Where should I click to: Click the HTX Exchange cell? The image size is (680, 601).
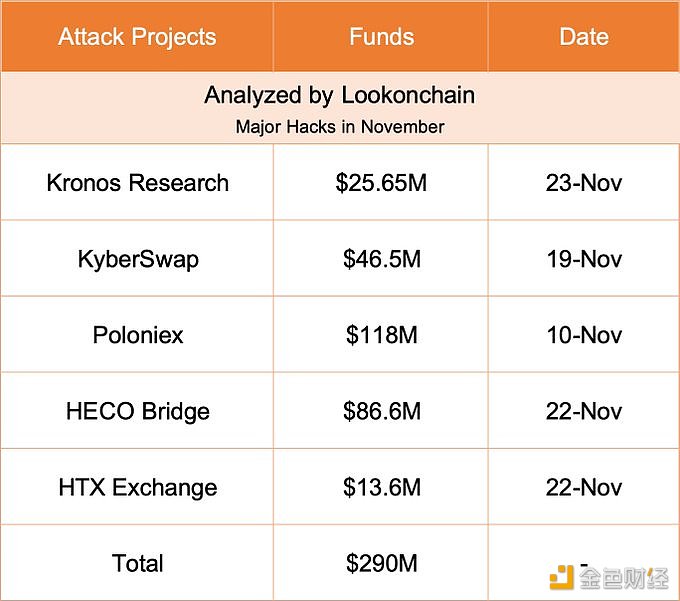137,487
